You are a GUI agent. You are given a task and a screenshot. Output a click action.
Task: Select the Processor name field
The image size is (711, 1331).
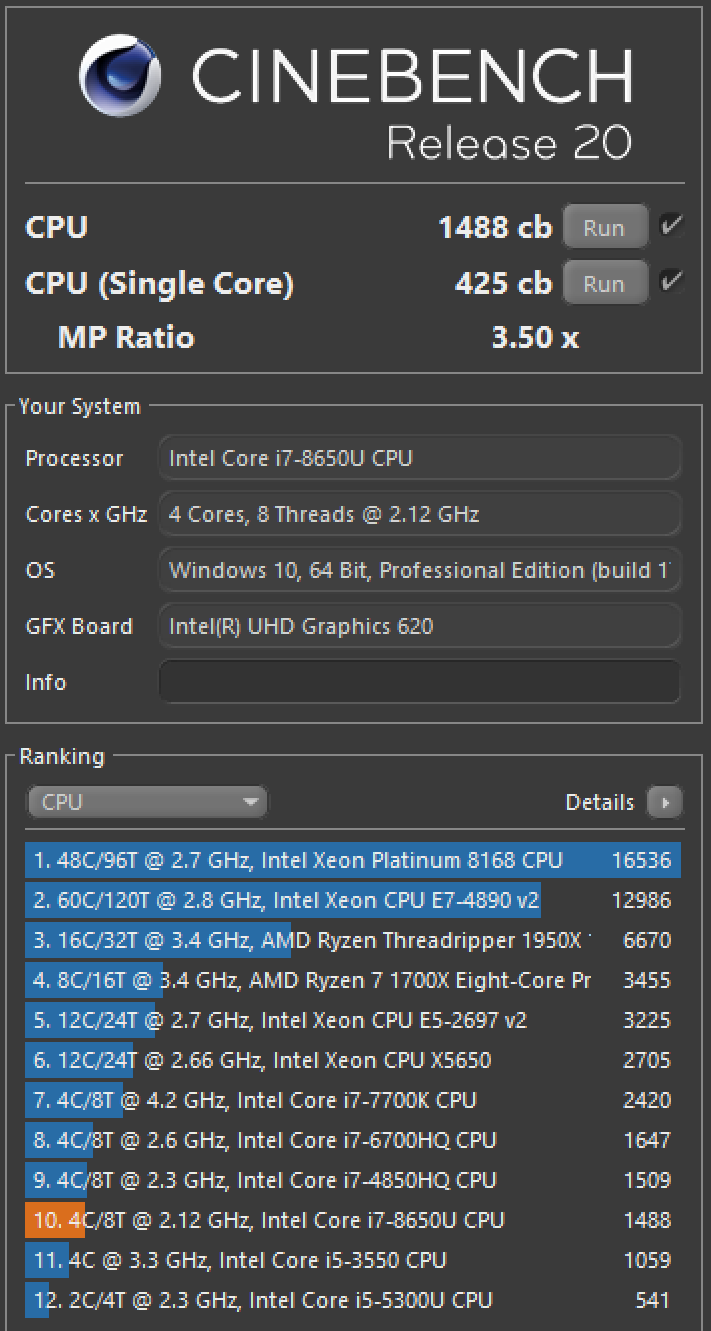(x=419, y=459)
